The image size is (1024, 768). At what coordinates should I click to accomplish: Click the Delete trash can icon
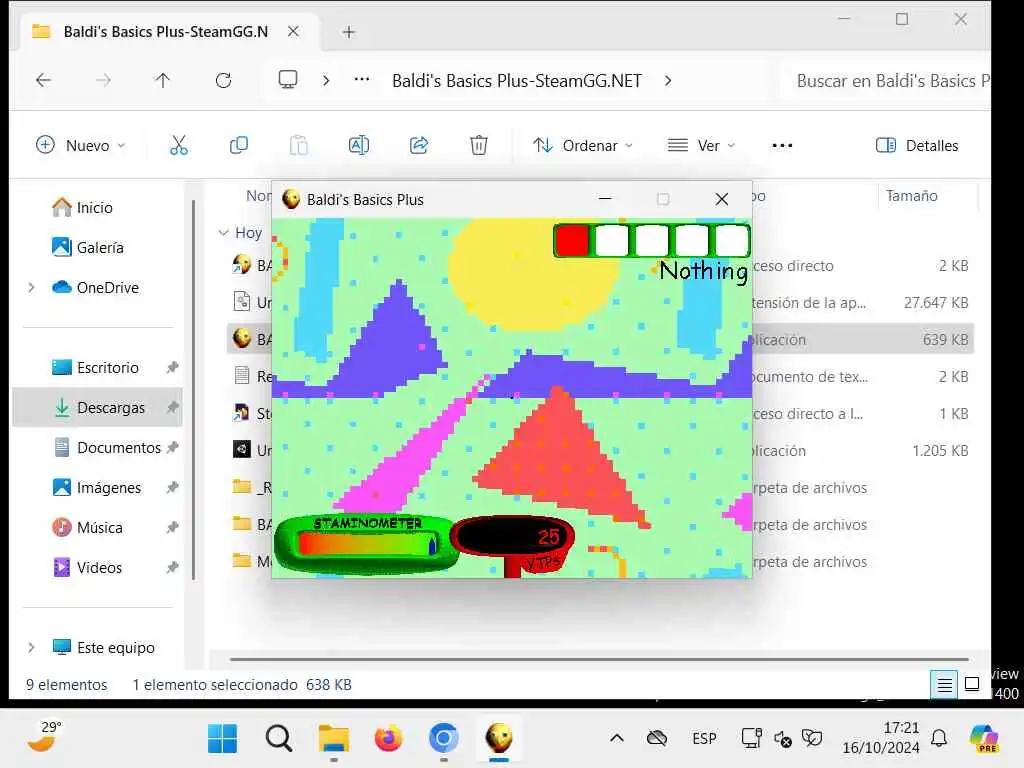point(479,145)
